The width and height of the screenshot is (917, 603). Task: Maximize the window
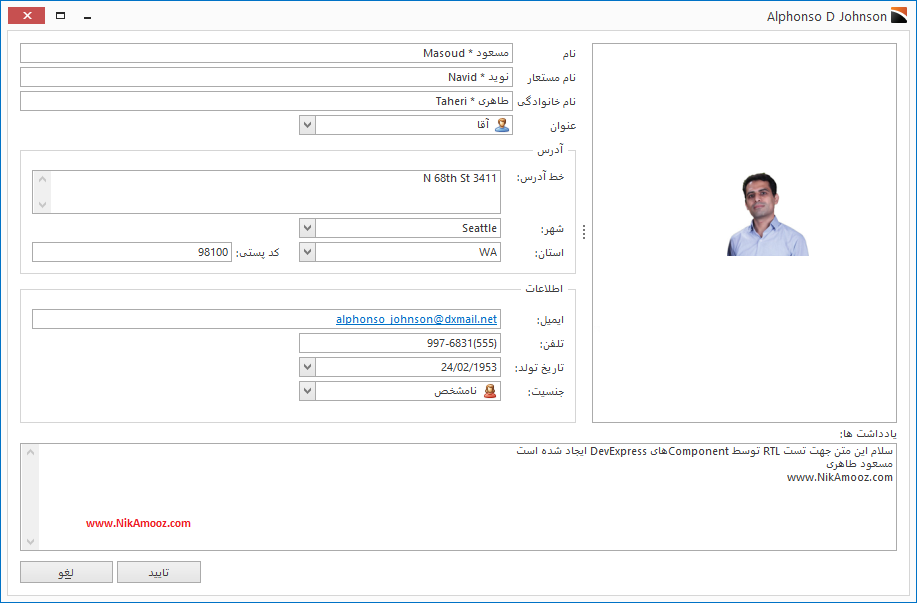point(61,16)
